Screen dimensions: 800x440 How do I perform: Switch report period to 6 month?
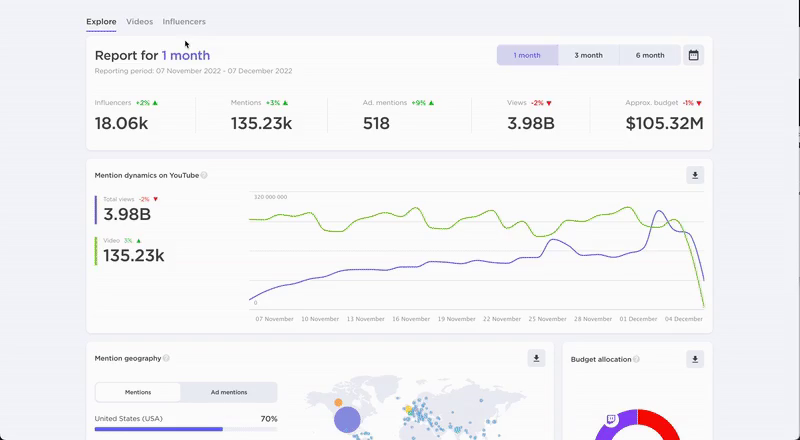point(650,55)
